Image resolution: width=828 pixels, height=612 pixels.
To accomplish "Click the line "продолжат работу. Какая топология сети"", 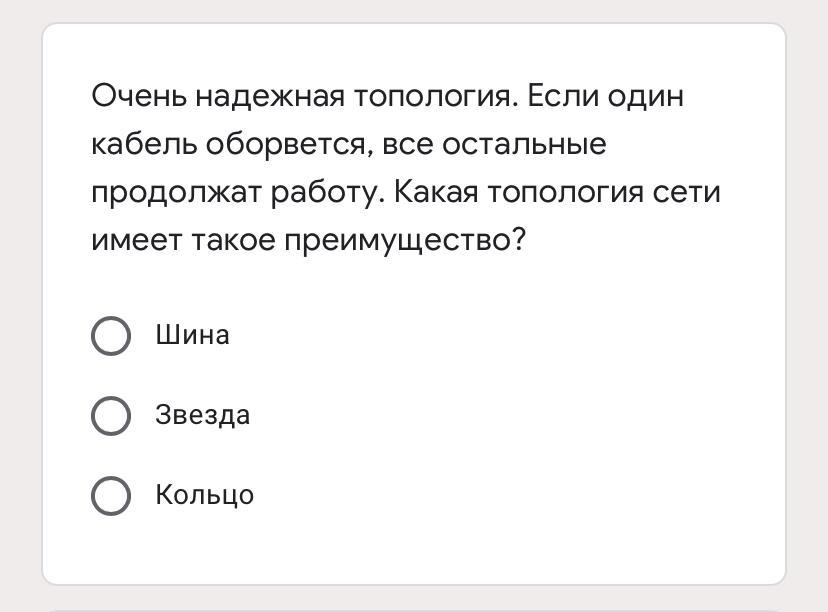I will coord(406,192).
